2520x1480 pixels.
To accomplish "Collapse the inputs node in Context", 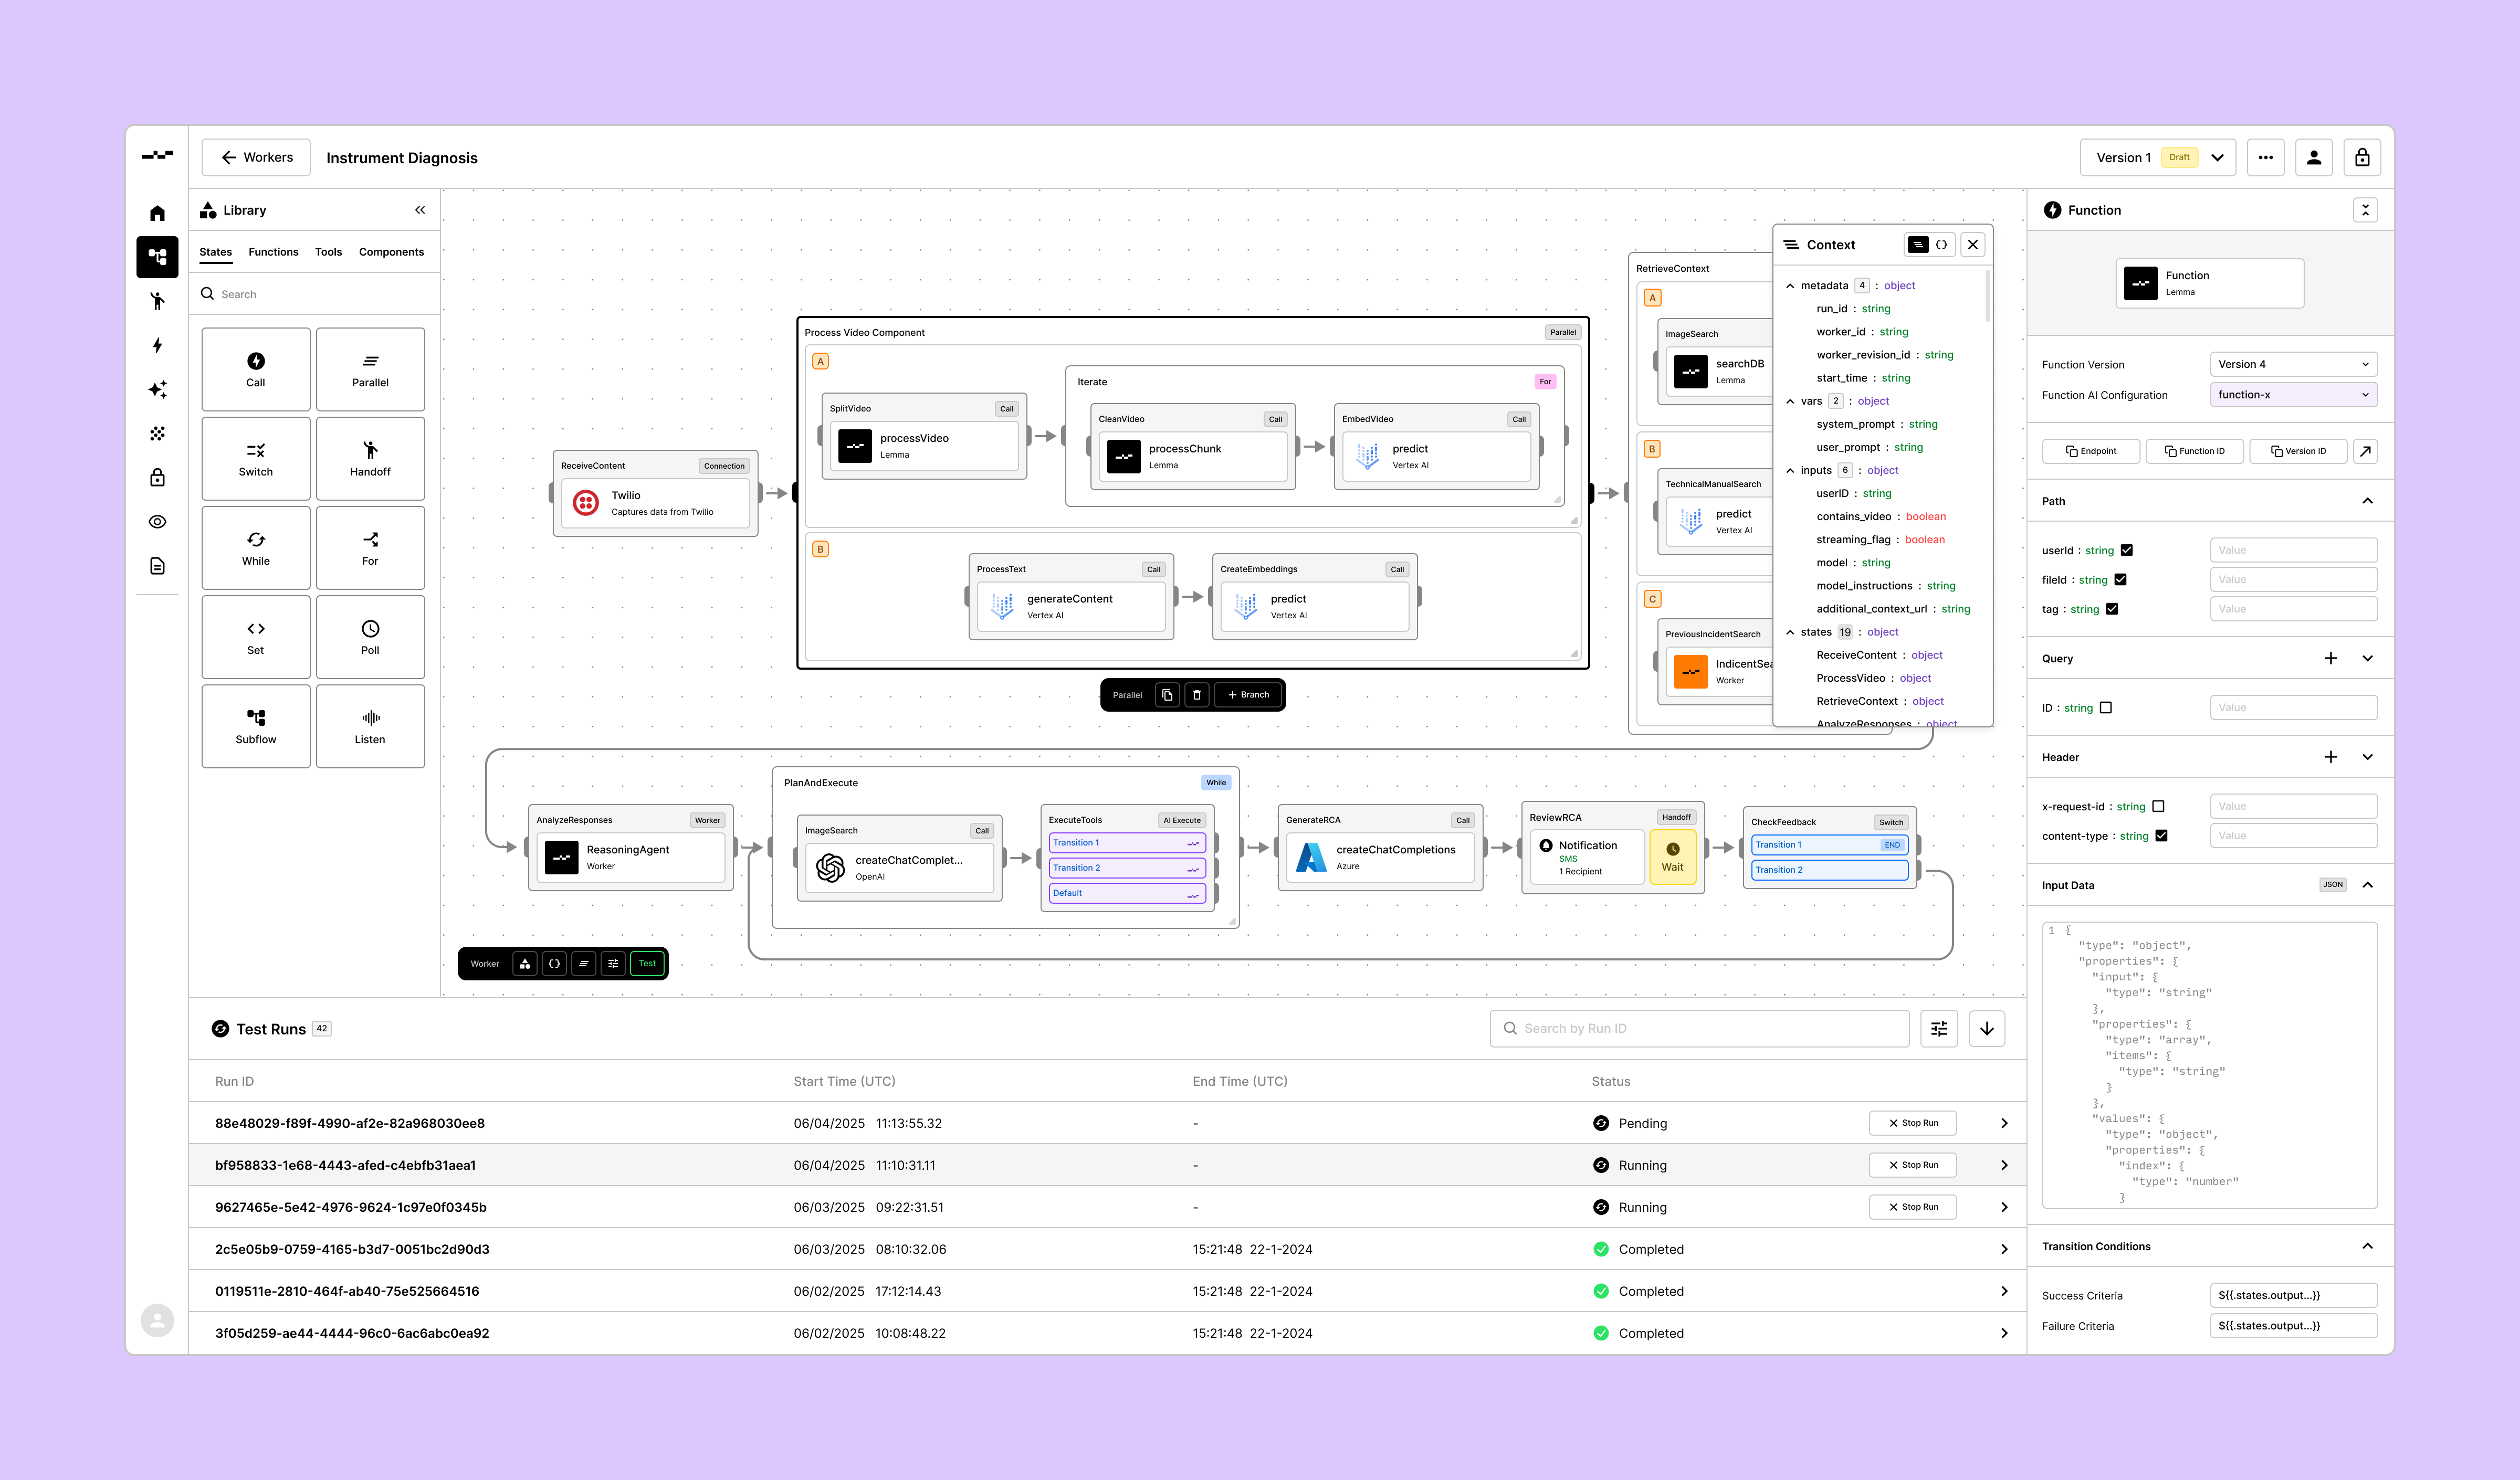I will pyautogui.click(x=1790, y=471).
